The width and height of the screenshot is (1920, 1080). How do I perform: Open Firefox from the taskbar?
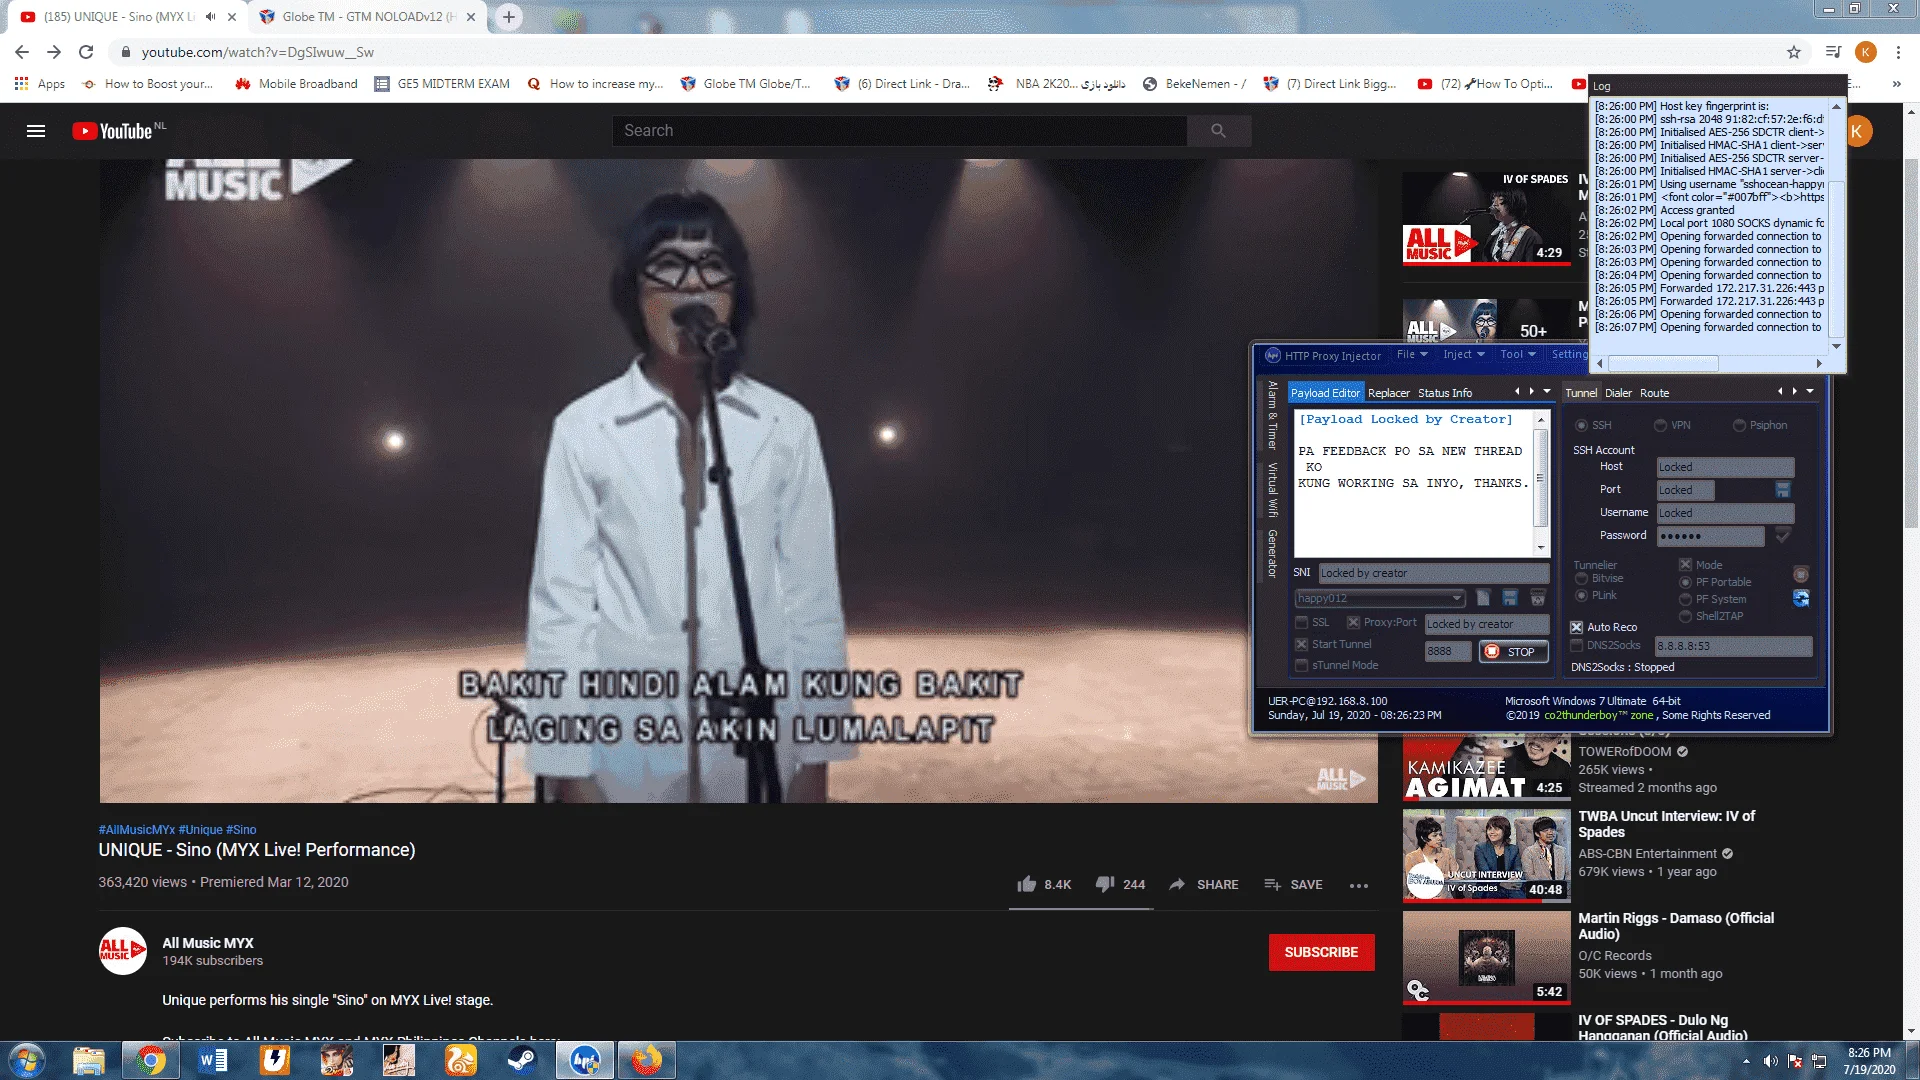coord(646,1060)
